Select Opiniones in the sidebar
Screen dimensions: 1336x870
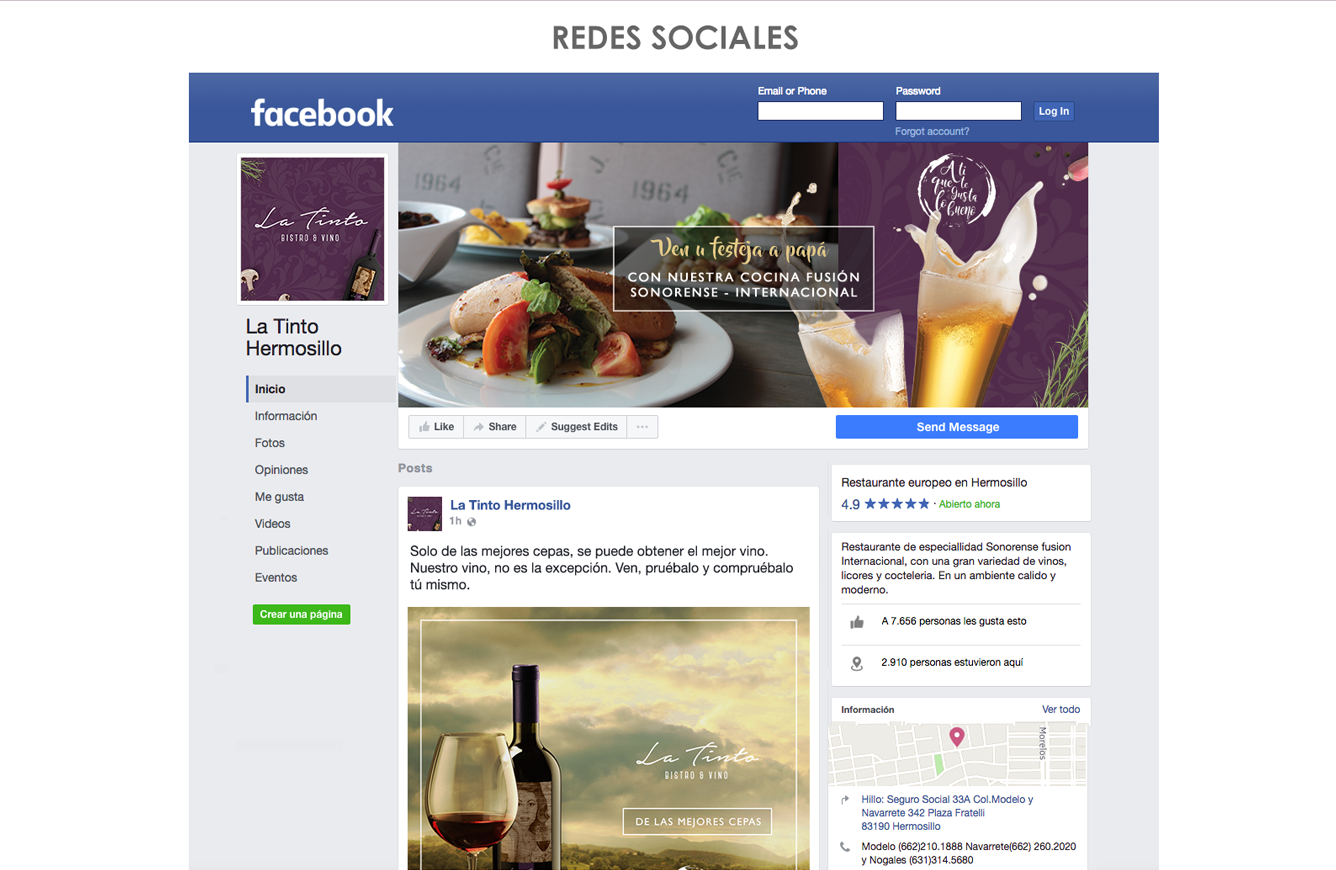(281, 470)
